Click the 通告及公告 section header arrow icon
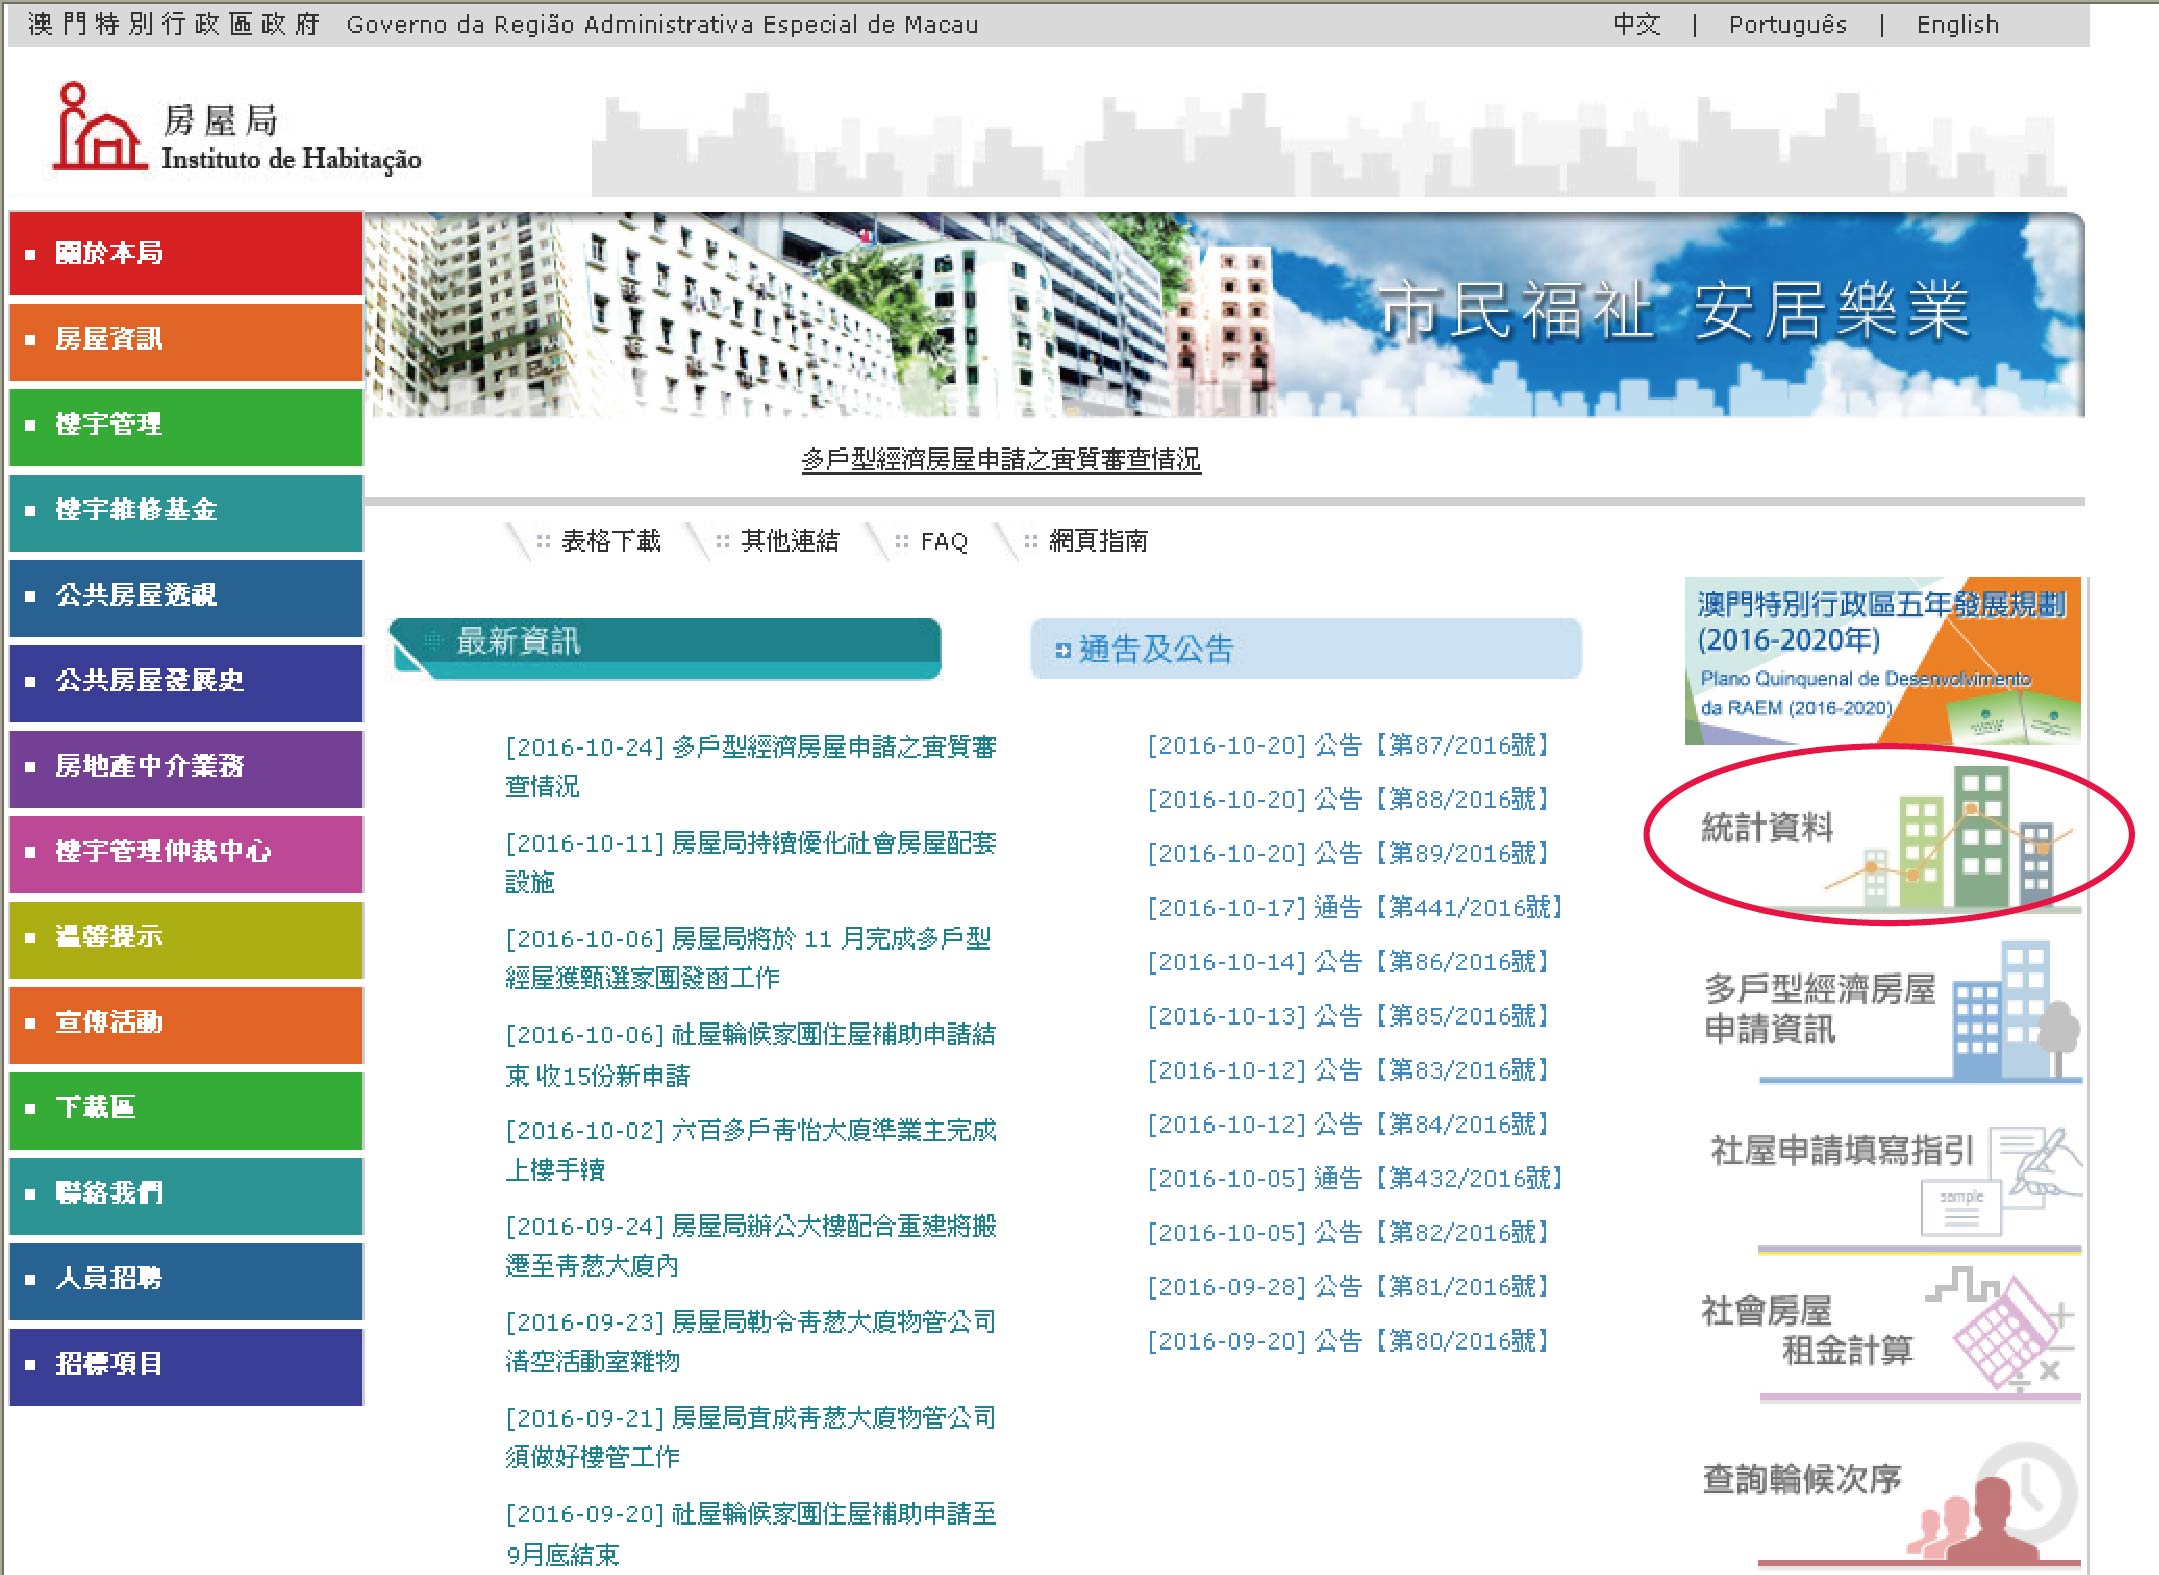 (1062, 651)
